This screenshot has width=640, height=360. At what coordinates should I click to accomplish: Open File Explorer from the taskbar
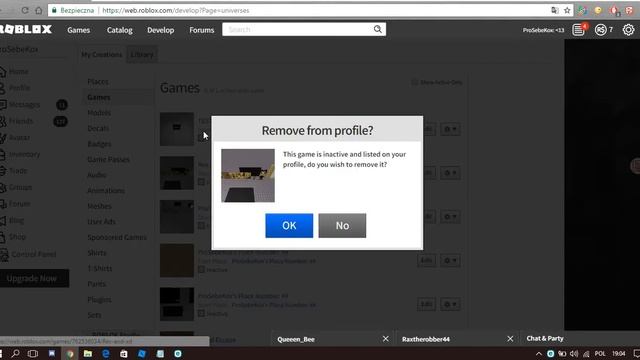click(x=88, y=353)
